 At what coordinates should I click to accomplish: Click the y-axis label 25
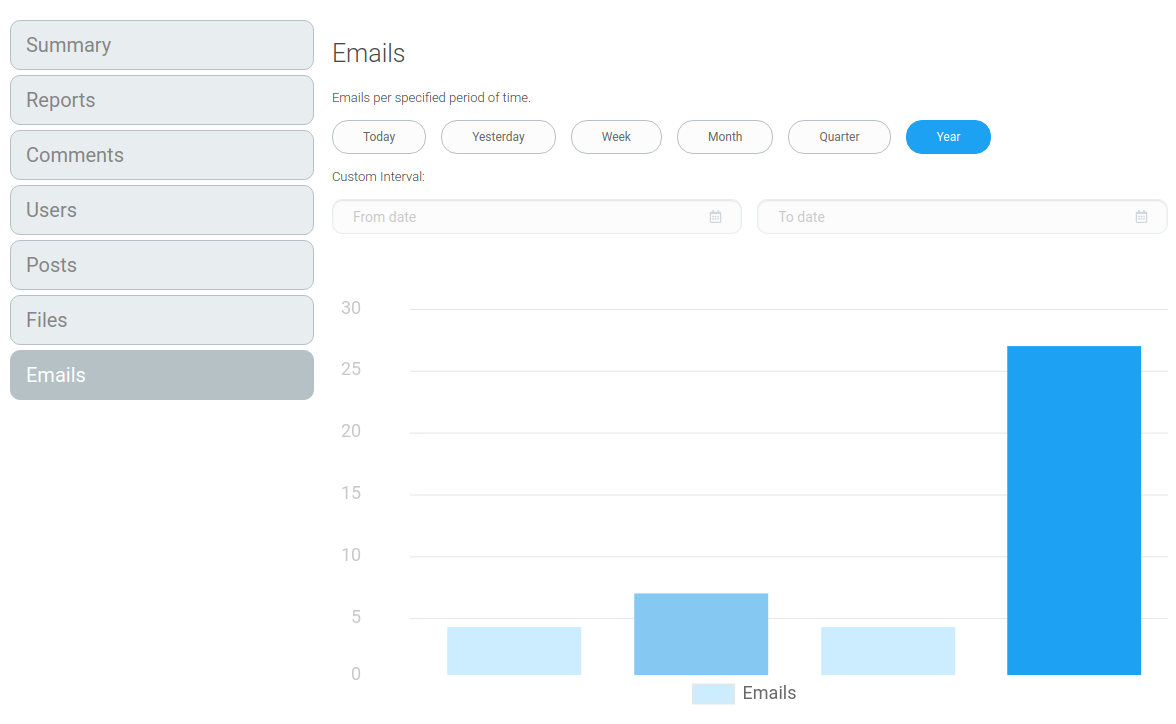click(351, 369)
